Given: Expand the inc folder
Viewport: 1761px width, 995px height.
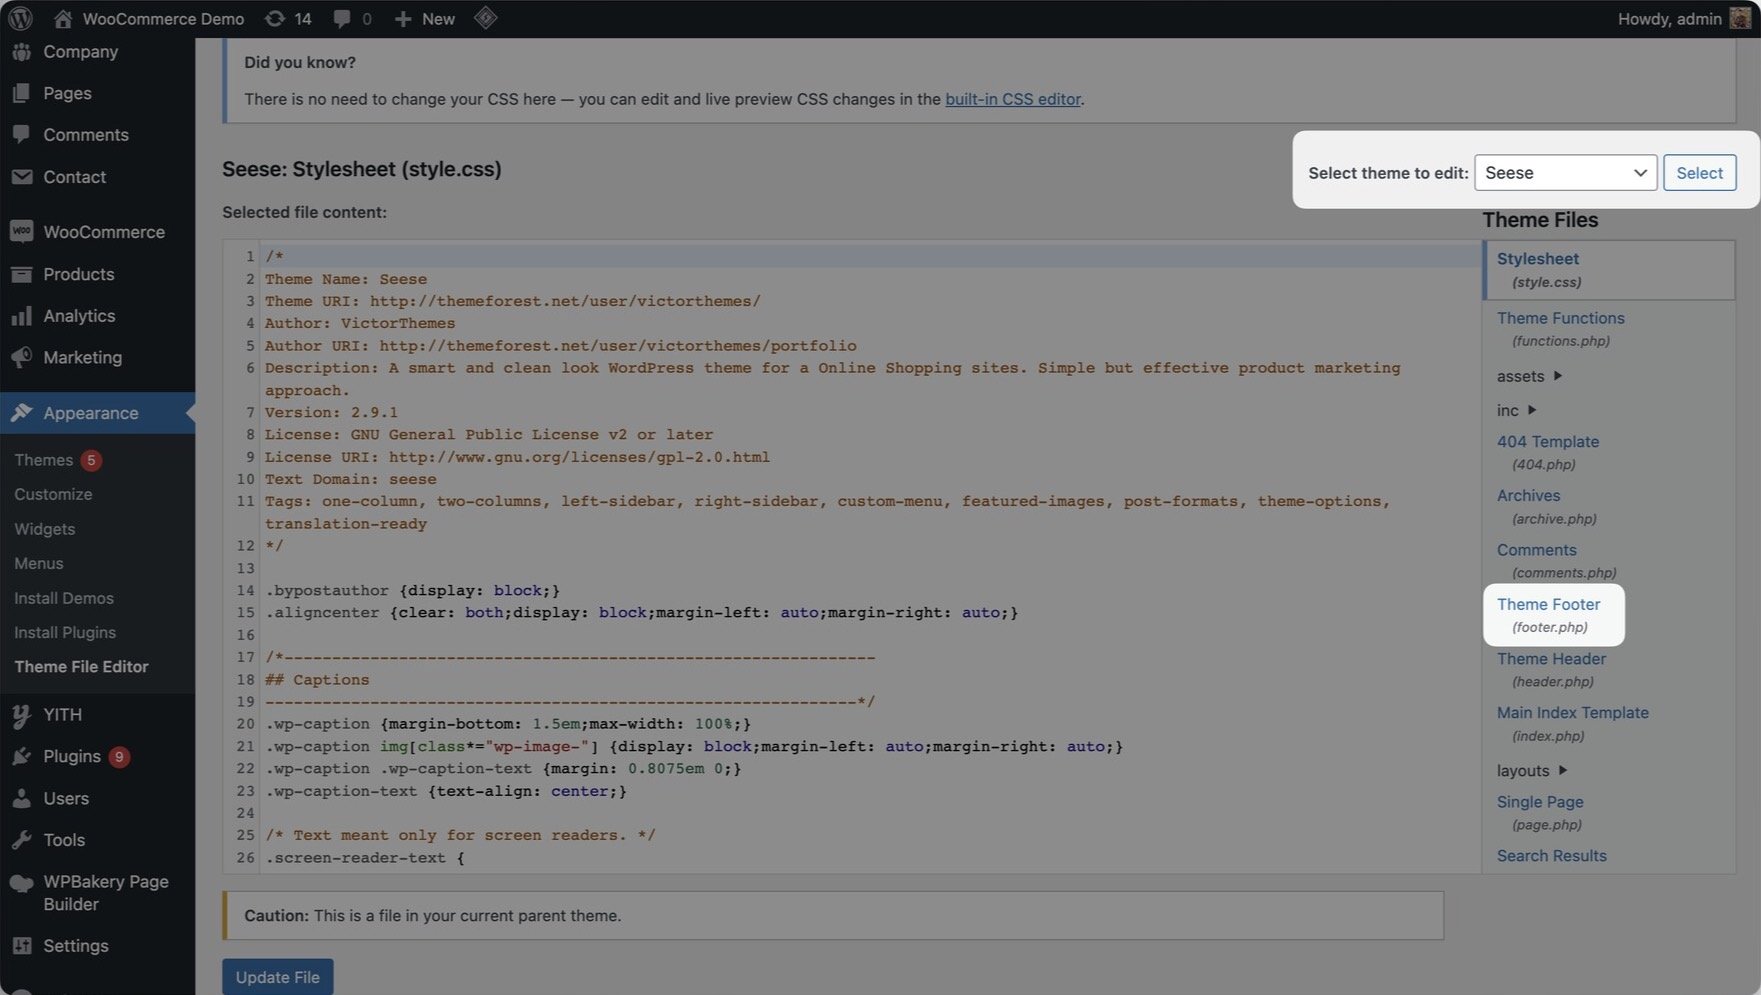Looking at the screenshot, I should coord(1516,410).
